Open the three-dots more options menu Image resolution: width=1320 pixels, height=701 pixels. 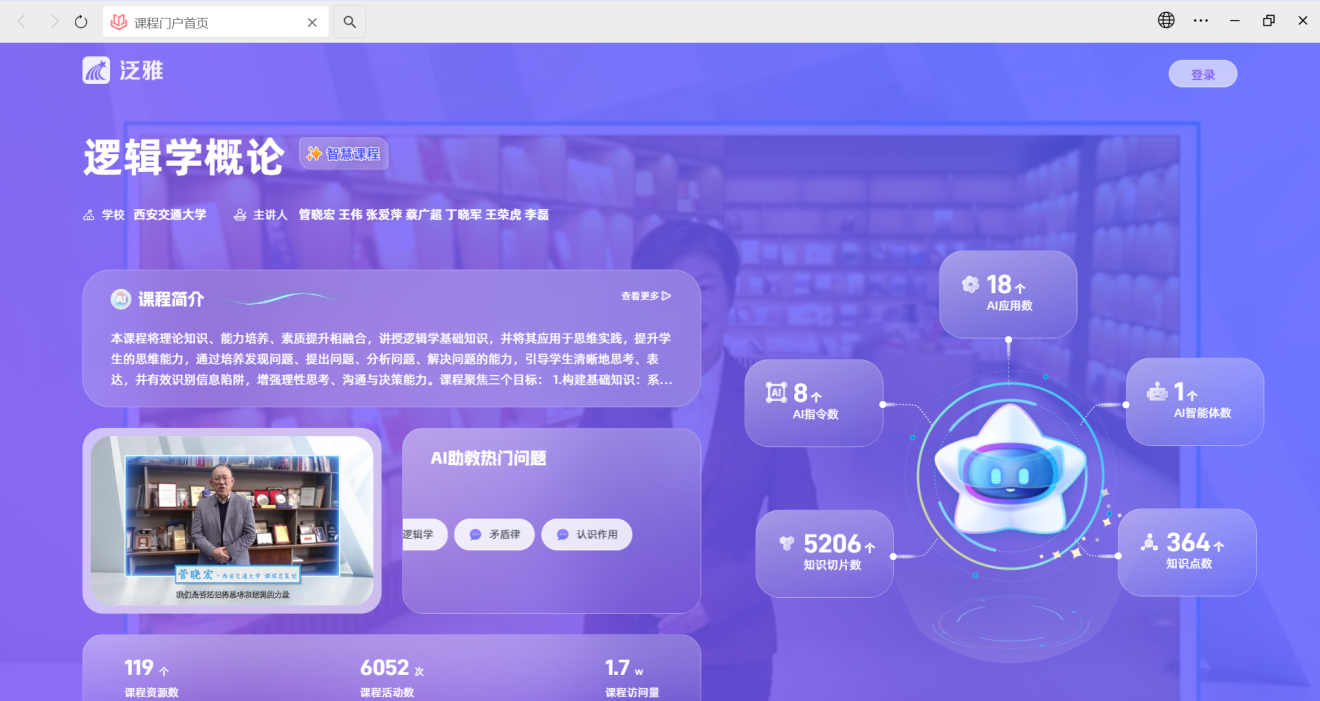[x=1201, y=20]
